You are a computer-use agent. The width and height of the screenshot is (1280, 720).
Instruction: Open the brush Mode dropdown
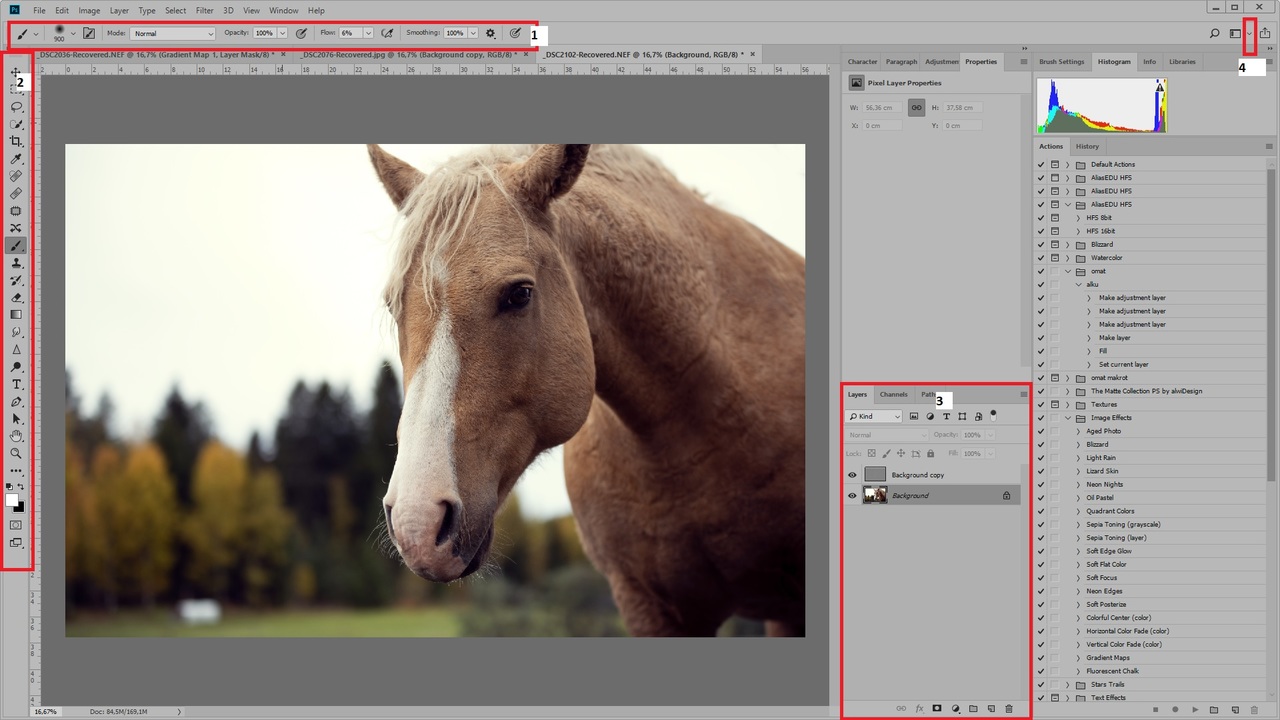pos(172,33)
